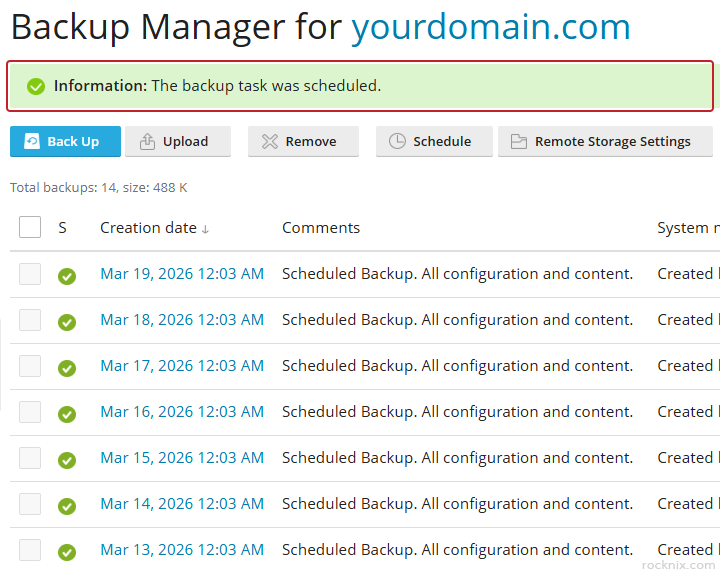Click the Comments column header
The image size is (720, 573).
[x=320, y=228]
